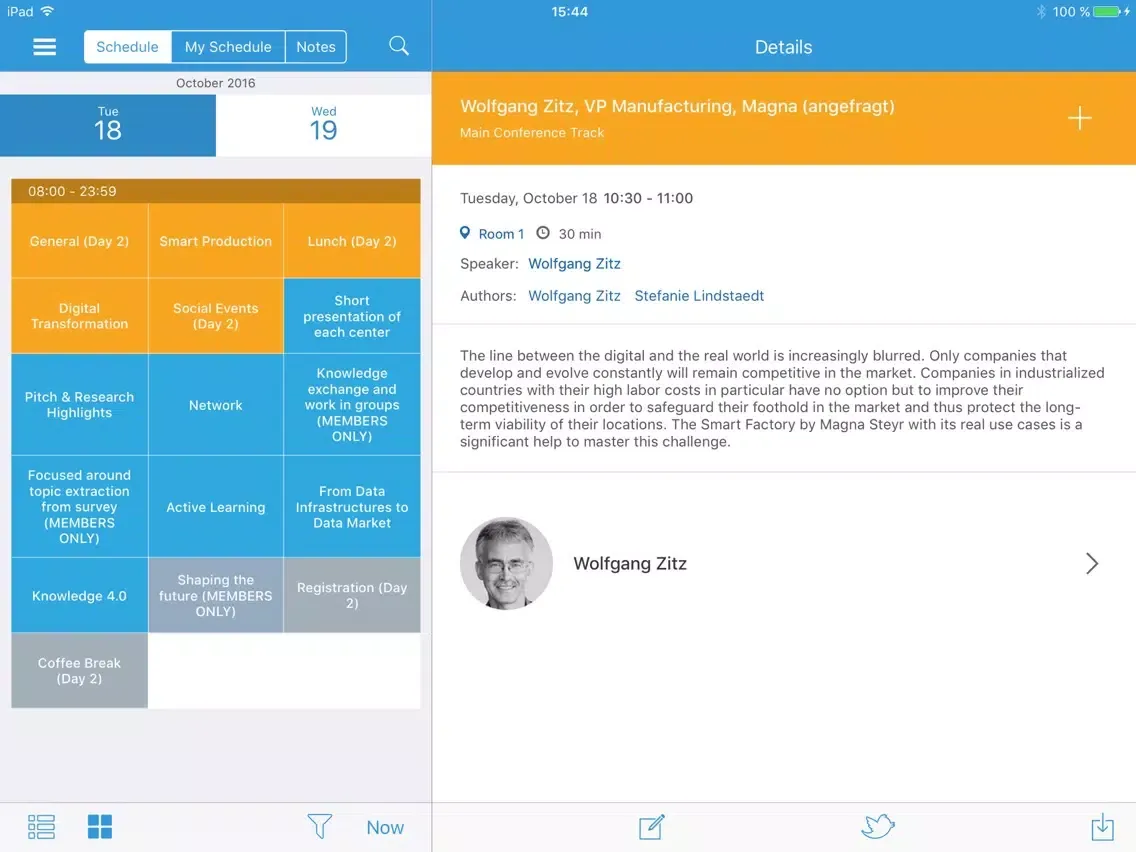Tap Main Conference Track subtitle
This screenshot has height=852, width=1136.
click(532, 133)
